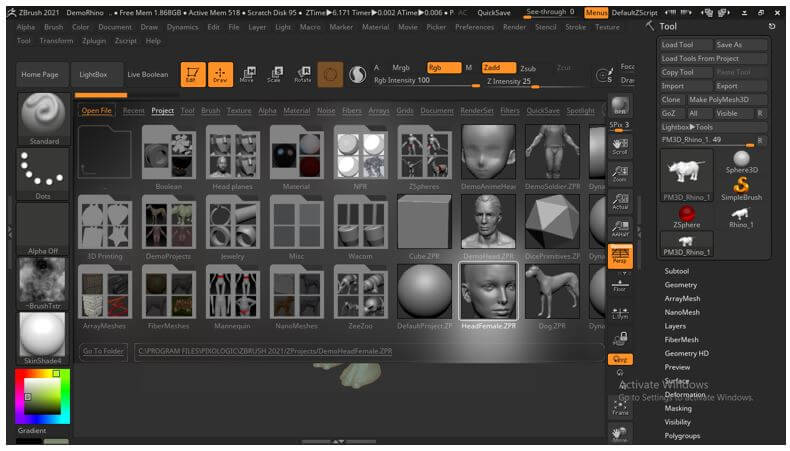
Task: Expand the Geometry section
Action: click(680, 285)
